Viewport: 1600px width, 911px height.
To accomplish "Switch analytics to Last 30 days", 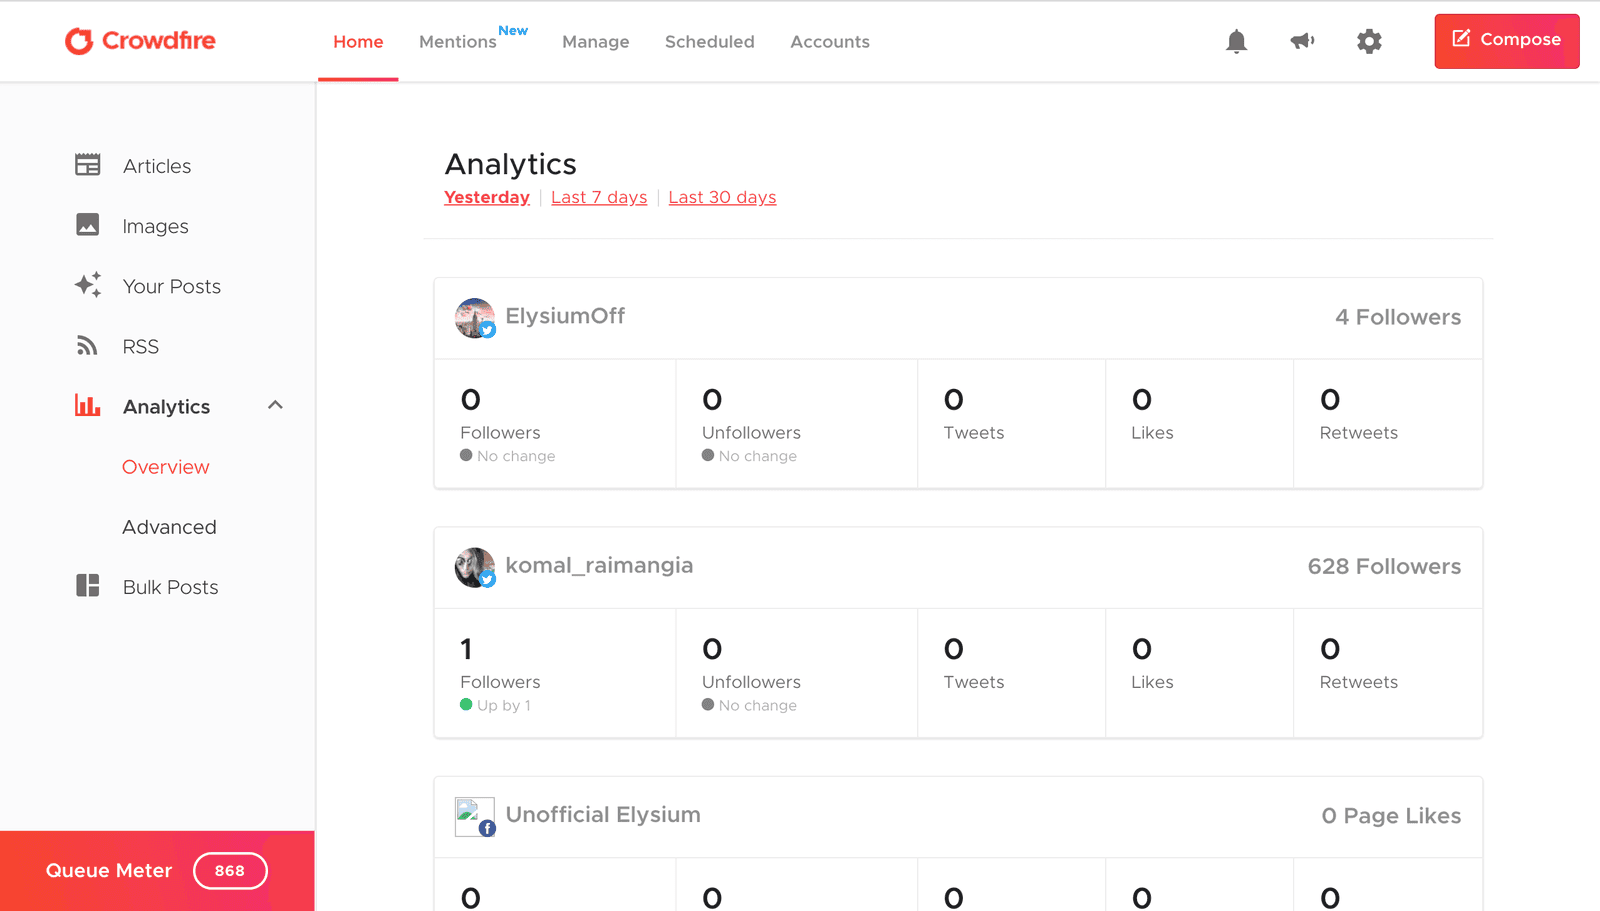I will coord(722,197).
